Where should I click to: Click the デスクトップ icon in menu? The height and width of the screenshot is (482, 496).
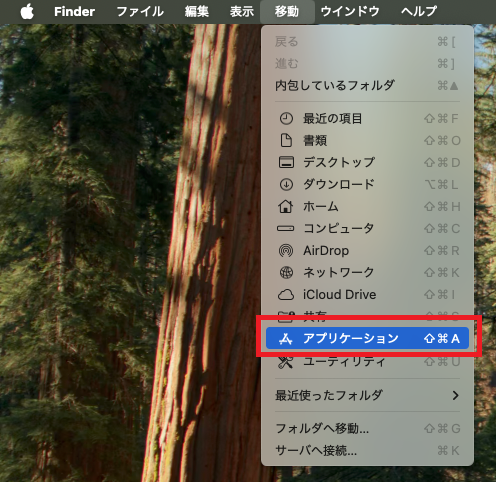(286, 162)
